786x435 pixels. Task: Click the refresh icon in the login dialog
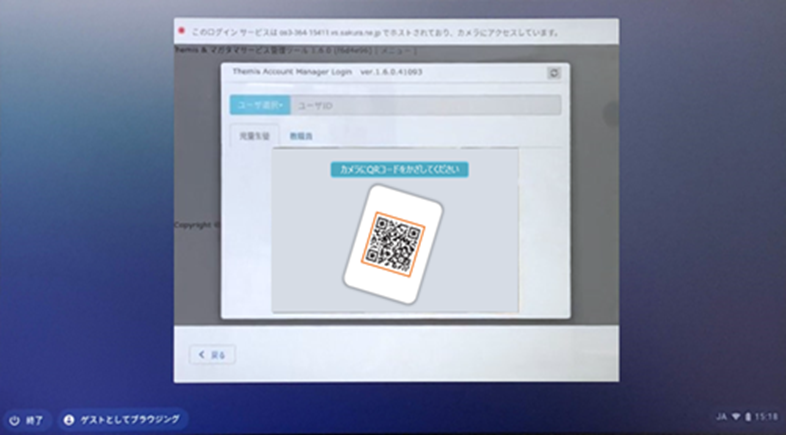pyautogui.click(x=553, y=73)
